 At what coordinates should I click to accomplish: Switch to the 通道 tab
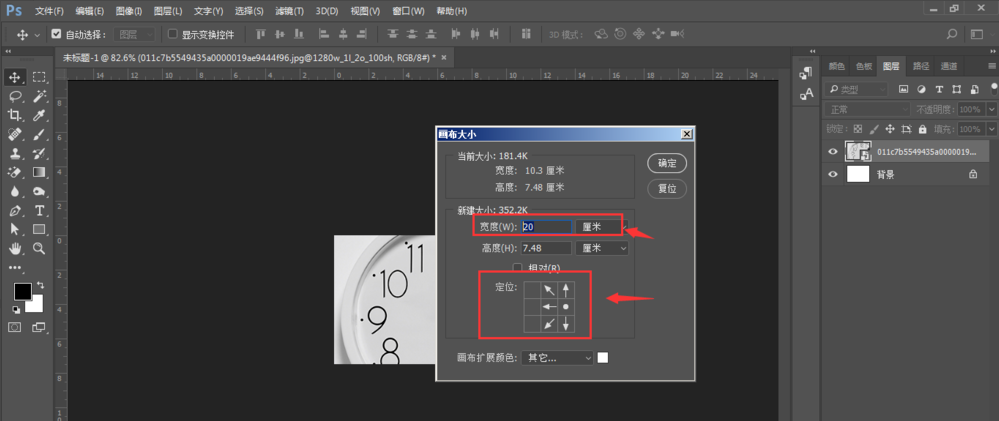point(948,66)
